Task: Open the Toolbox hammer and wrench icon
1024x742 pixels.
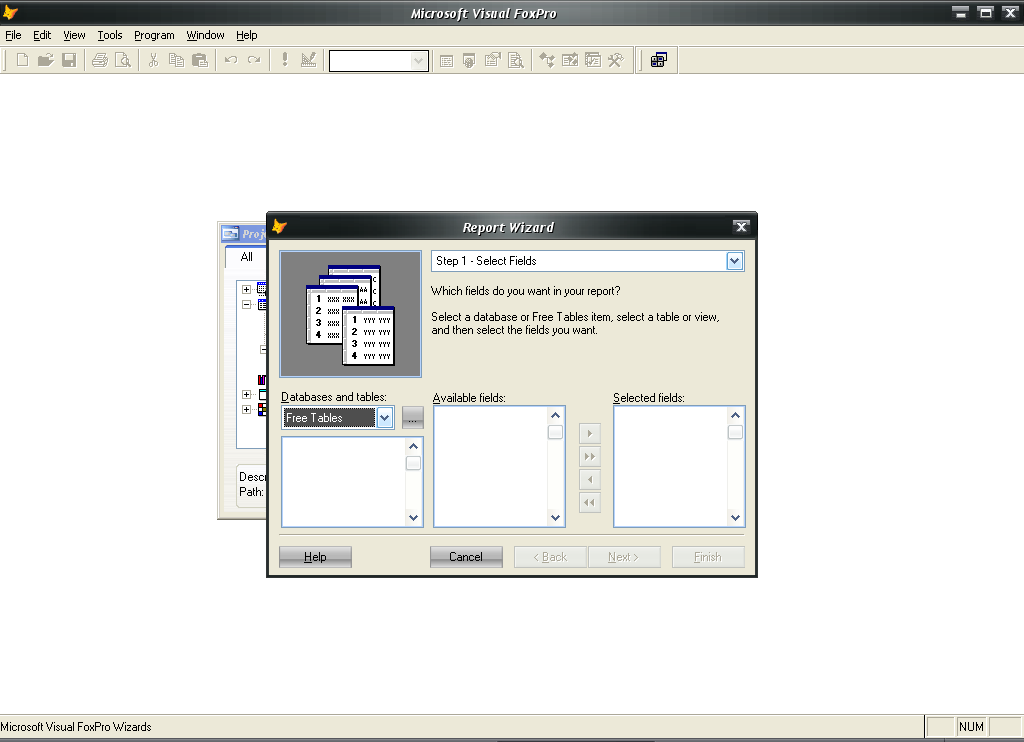Action: [x=616, y=61]
